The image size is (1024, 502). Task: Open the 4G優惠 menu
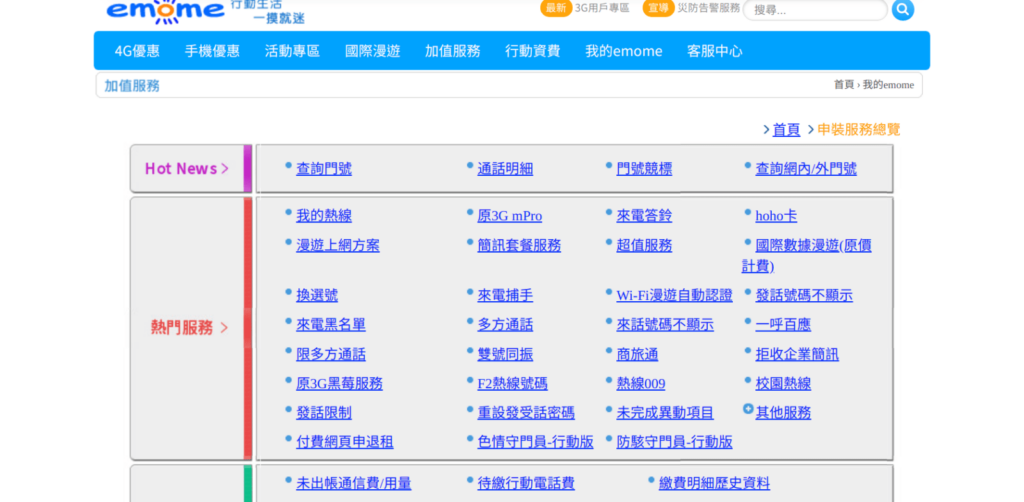pos(137,51)
